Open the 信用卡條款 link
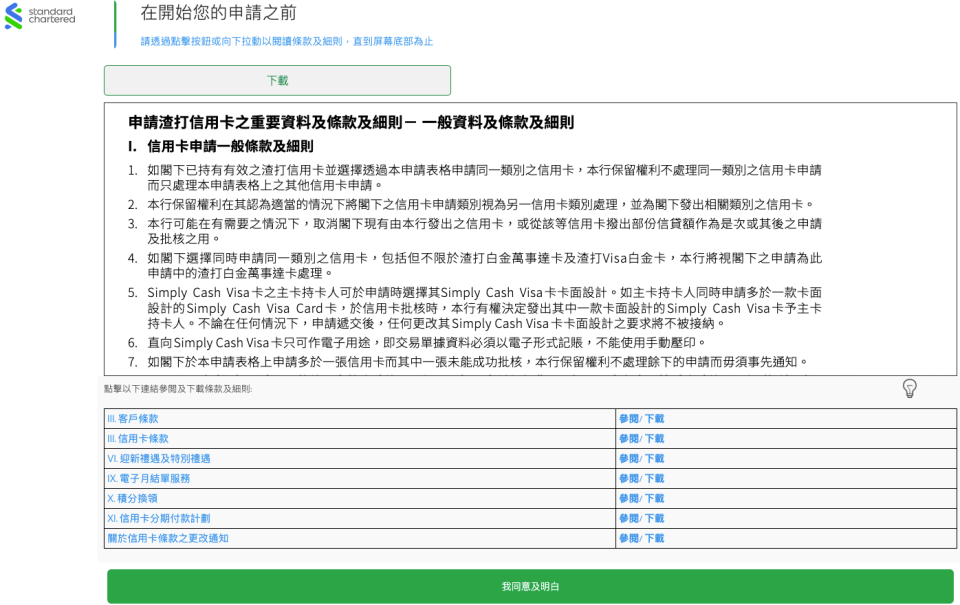 tap(138, 439)
